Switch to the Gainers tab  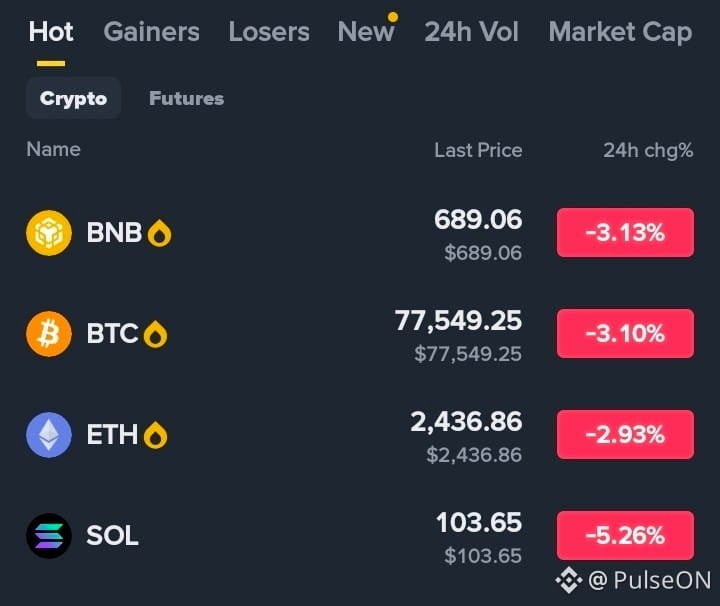(152, 32)
